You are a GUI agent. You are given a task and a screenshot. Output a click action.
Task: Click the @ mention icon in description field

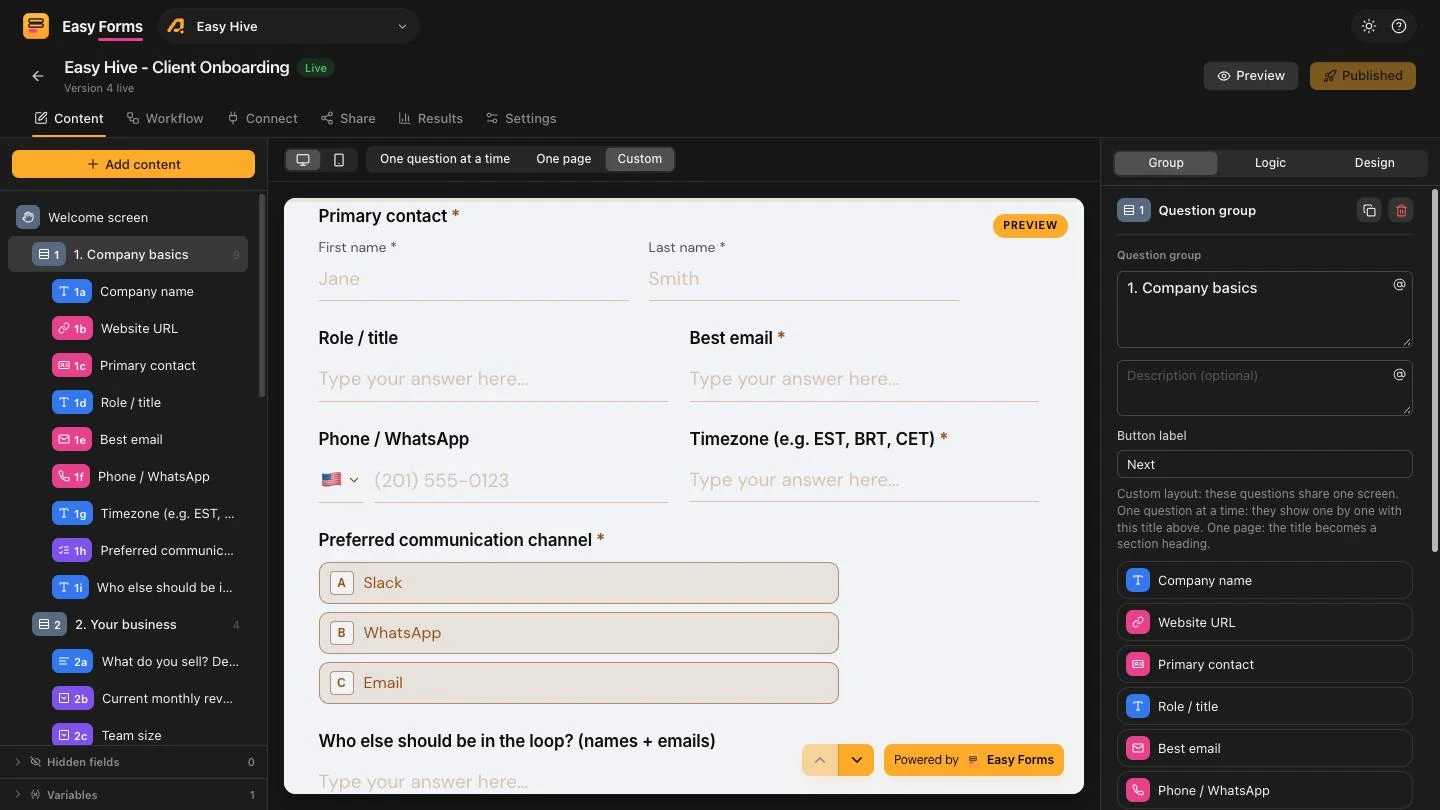click(1399, 374)
